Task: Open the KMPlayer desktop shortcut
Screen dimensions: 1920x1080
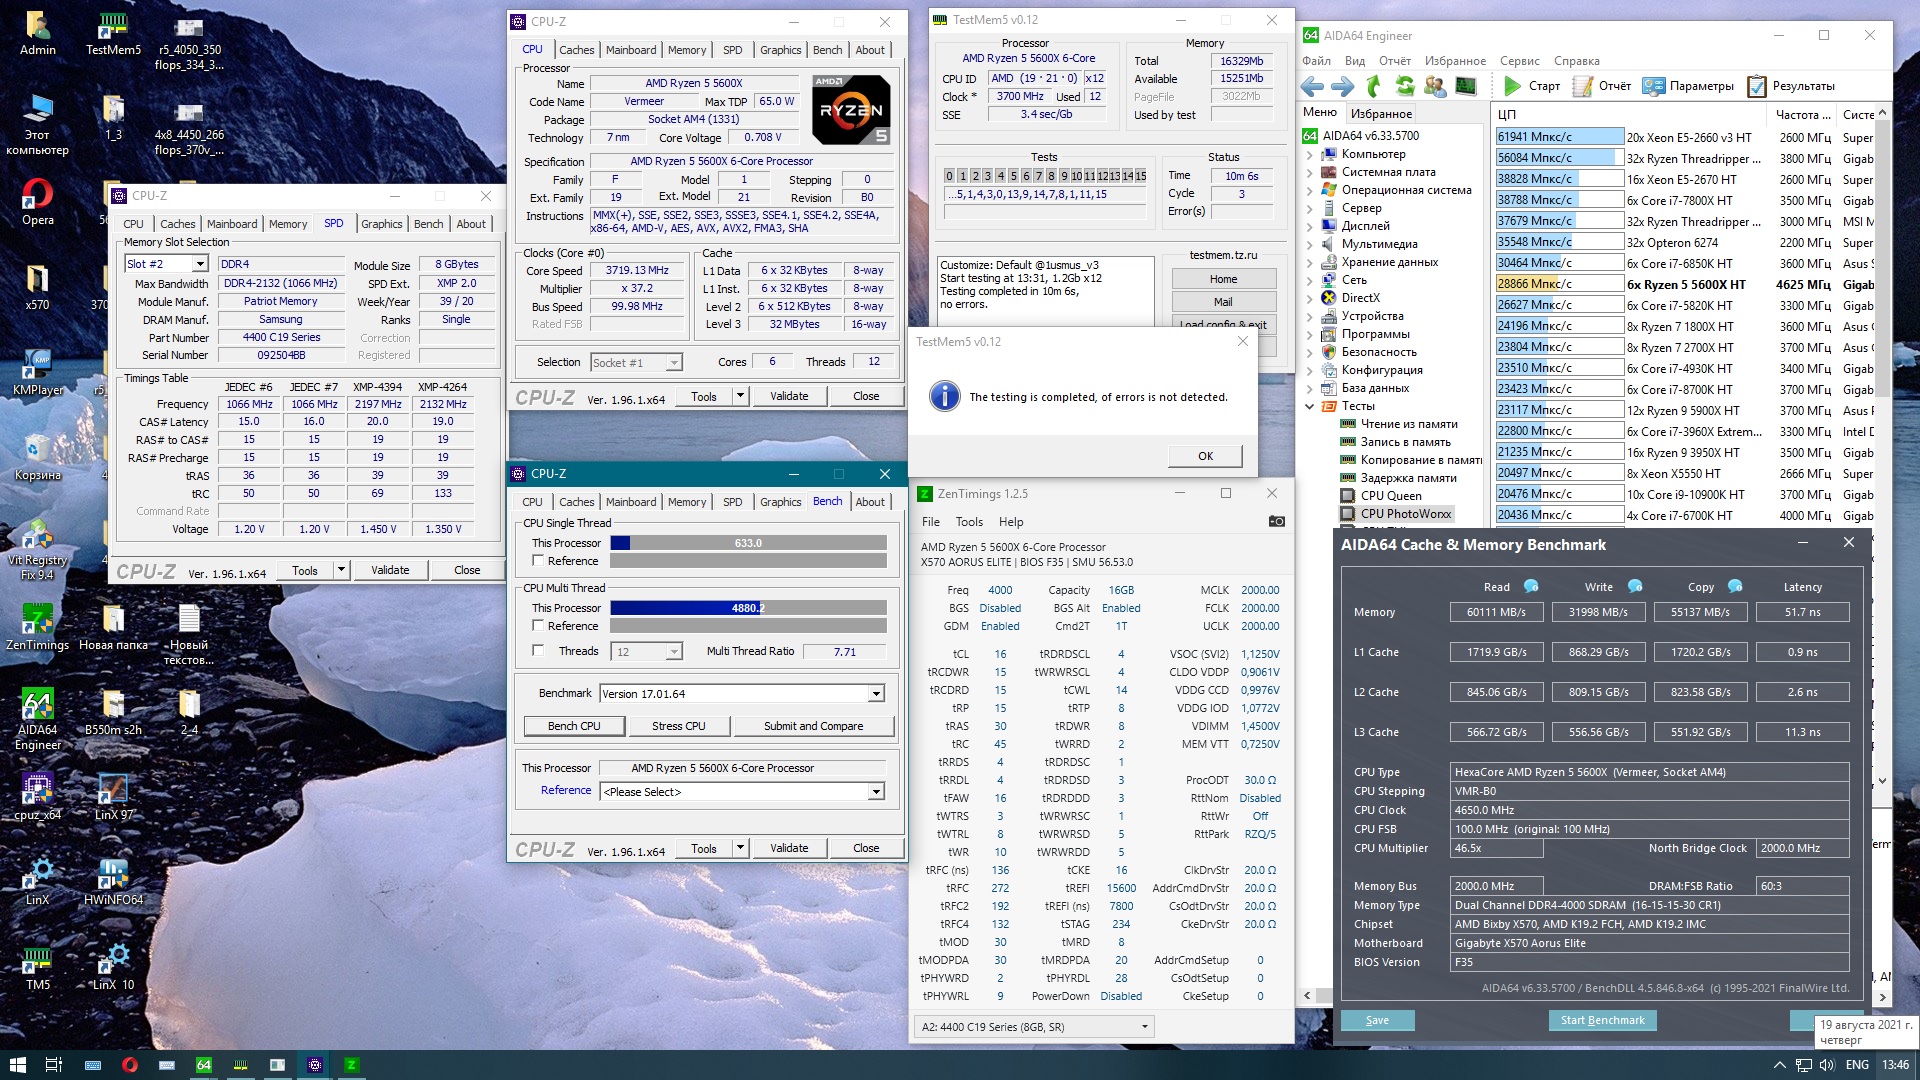Action: tap(38, 371)
